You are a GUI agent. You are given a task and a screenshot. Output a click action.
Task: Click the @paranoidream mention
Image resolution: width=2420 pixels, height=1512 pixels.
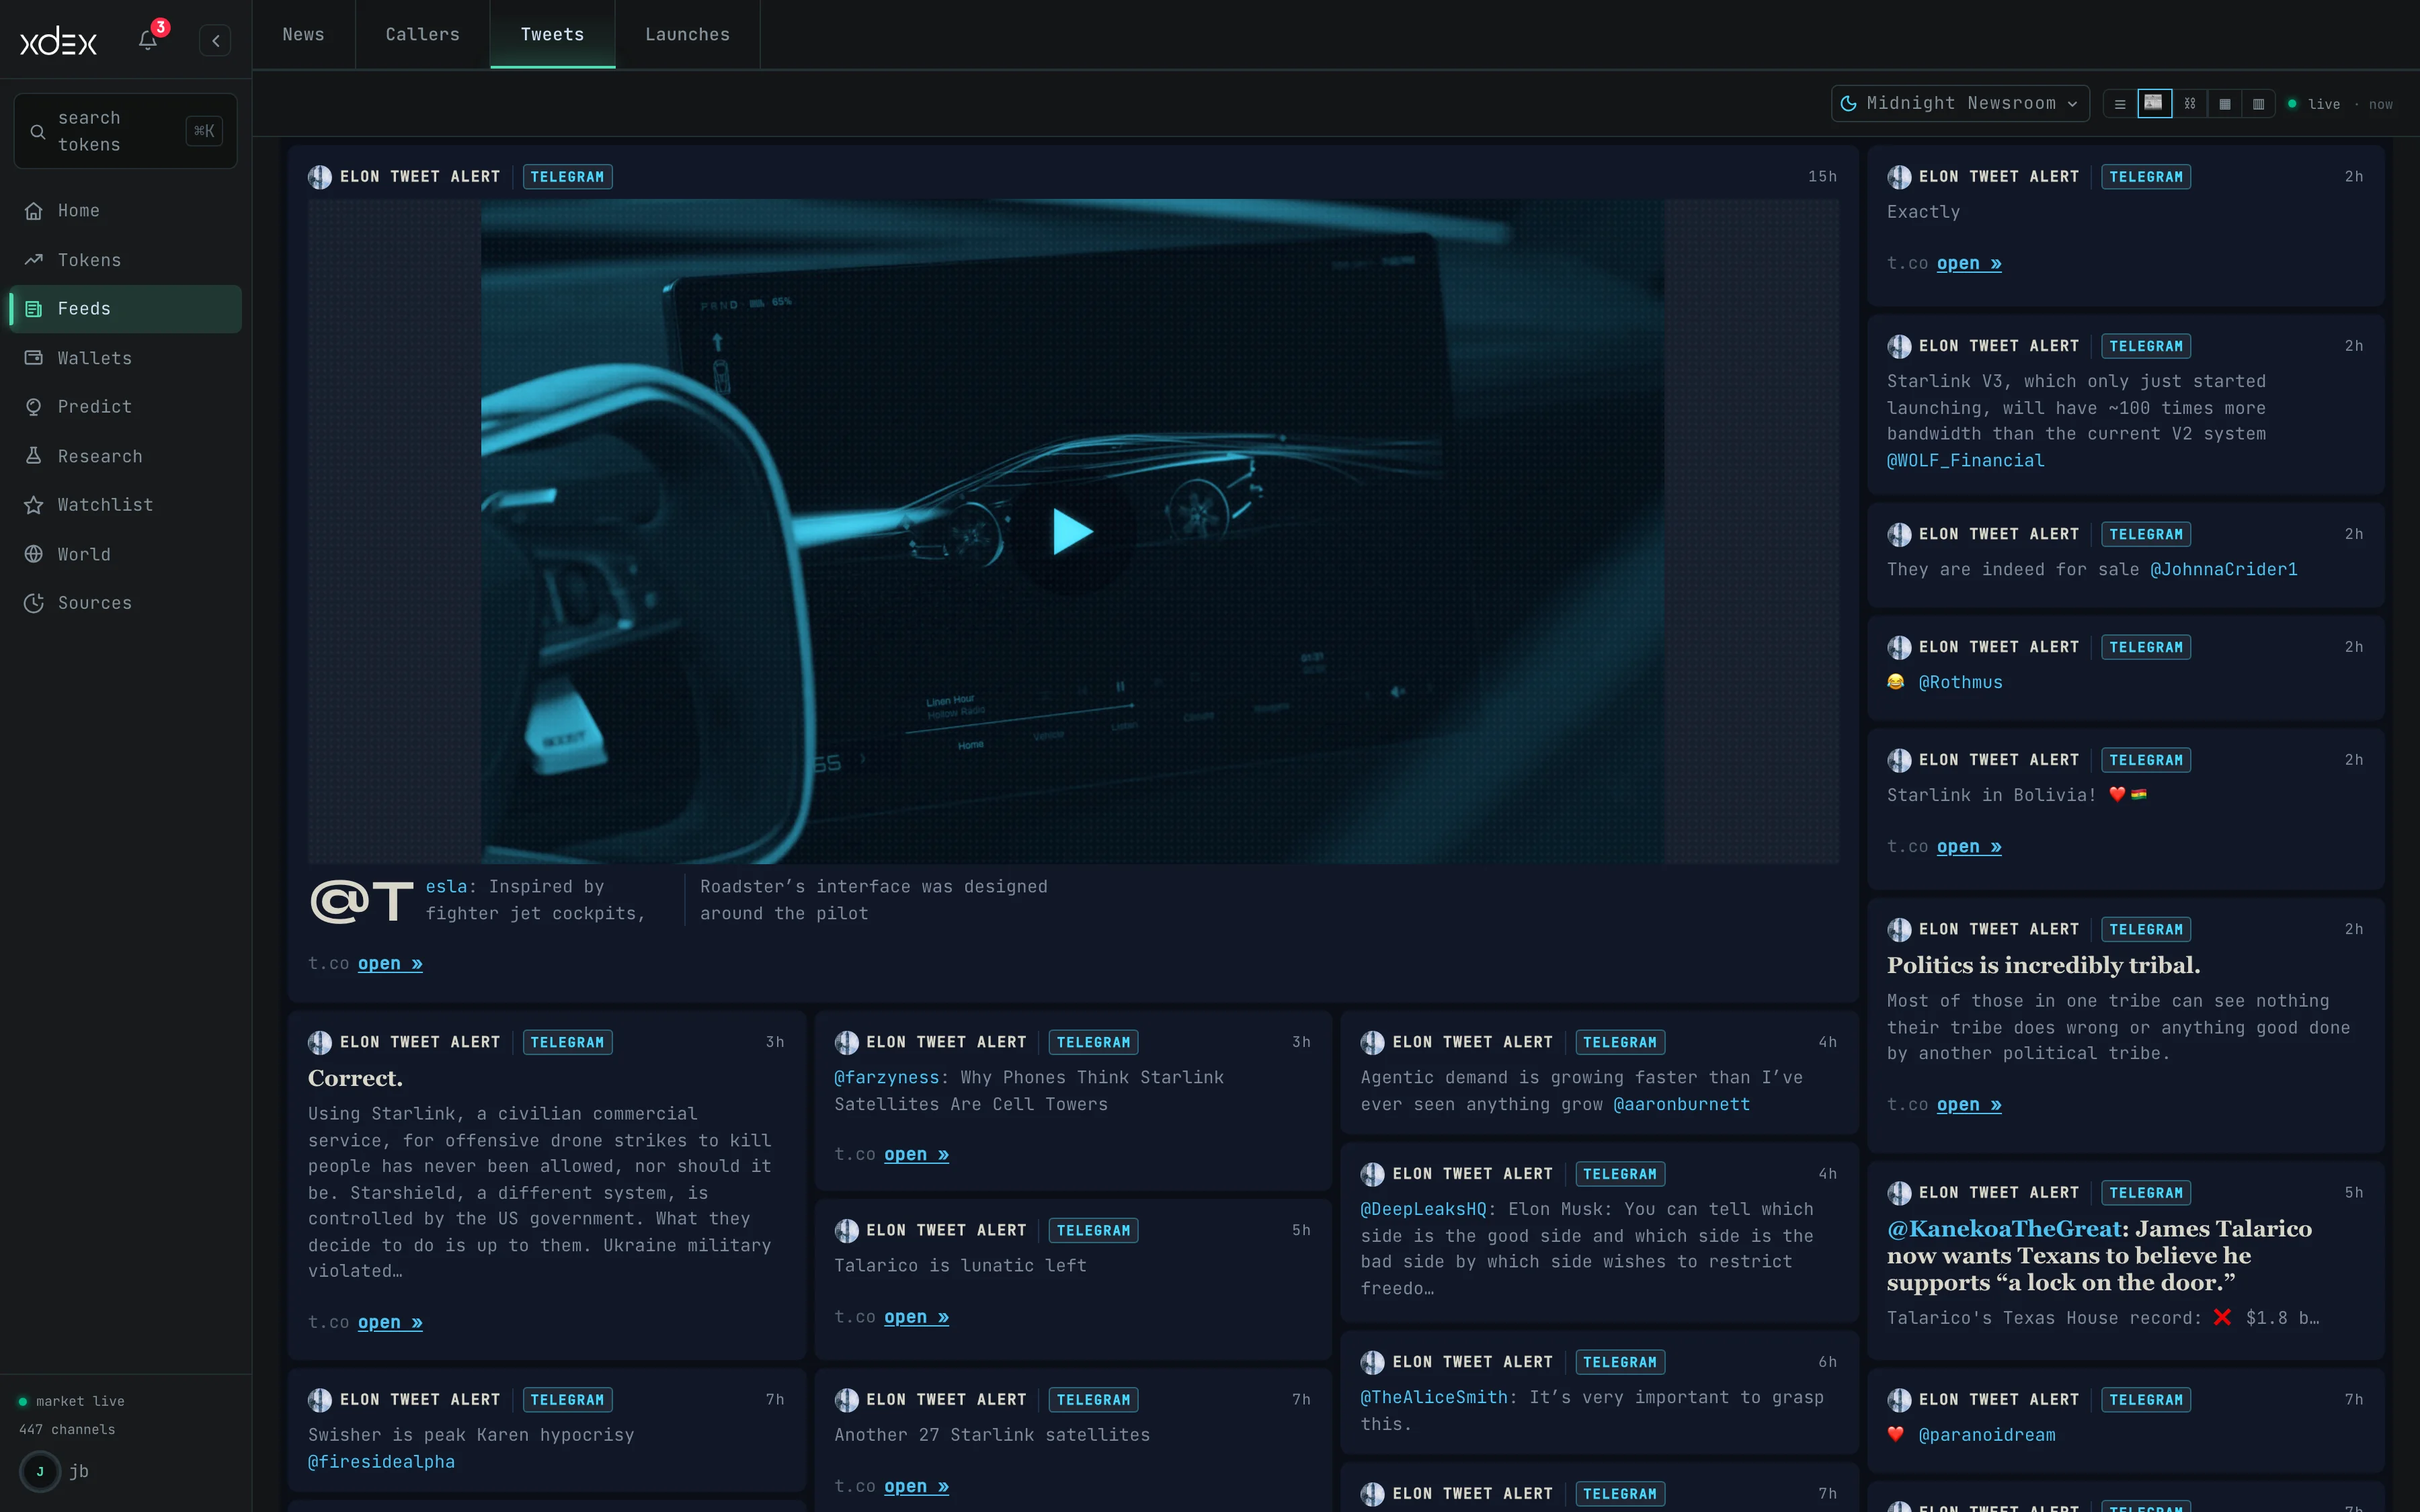[x=1986, y=1435]
